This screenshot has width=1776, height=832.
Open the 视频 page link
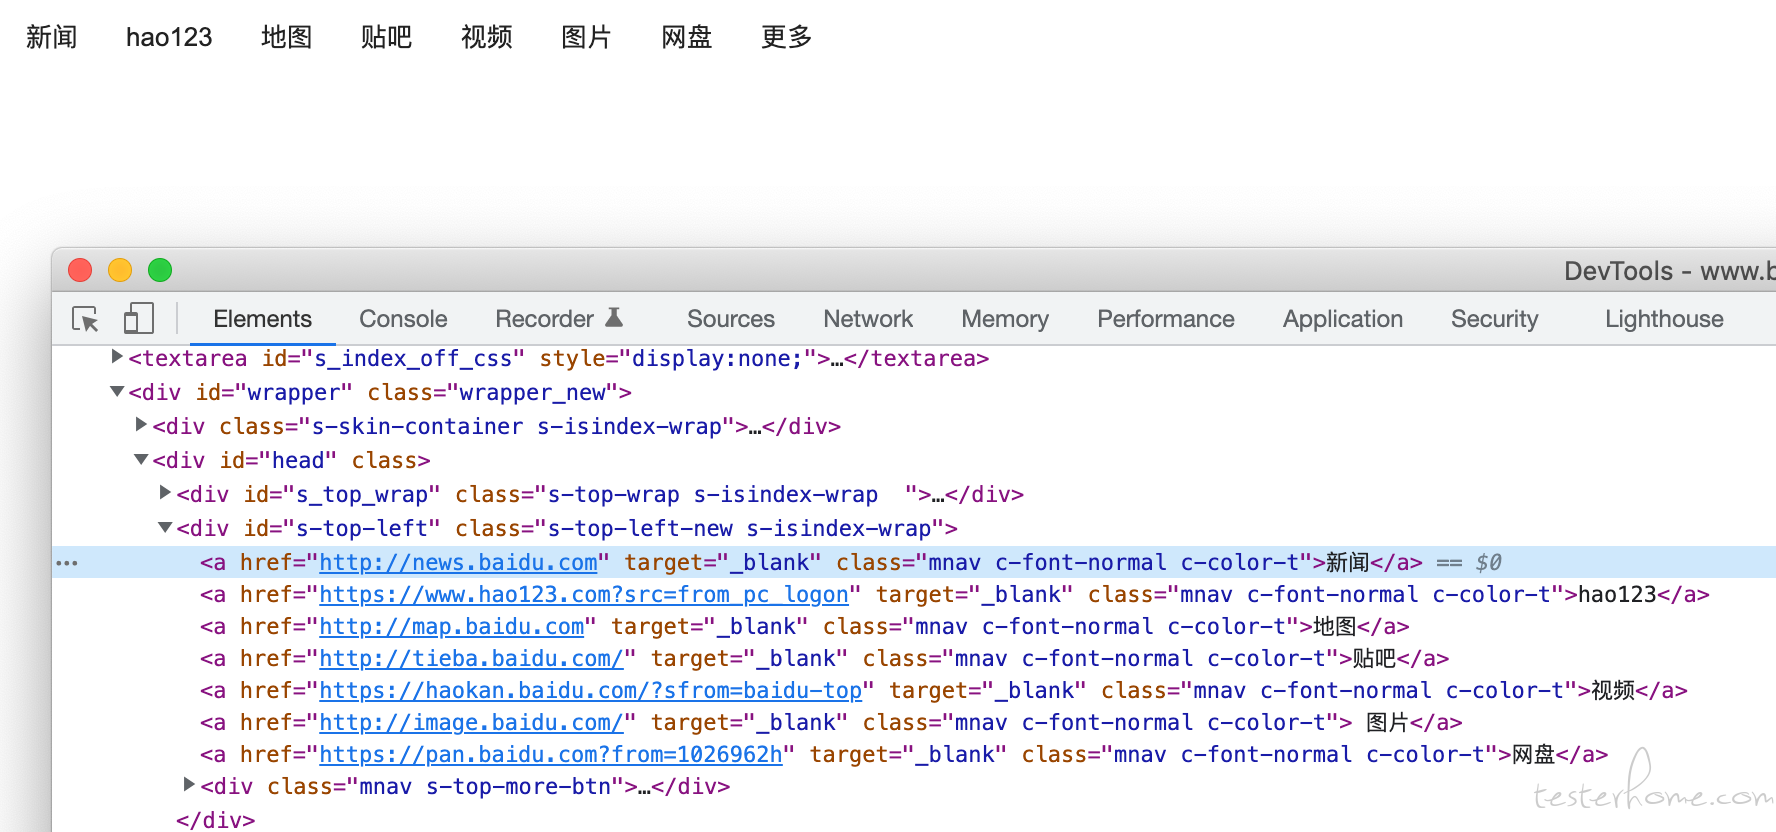point(487,37)
